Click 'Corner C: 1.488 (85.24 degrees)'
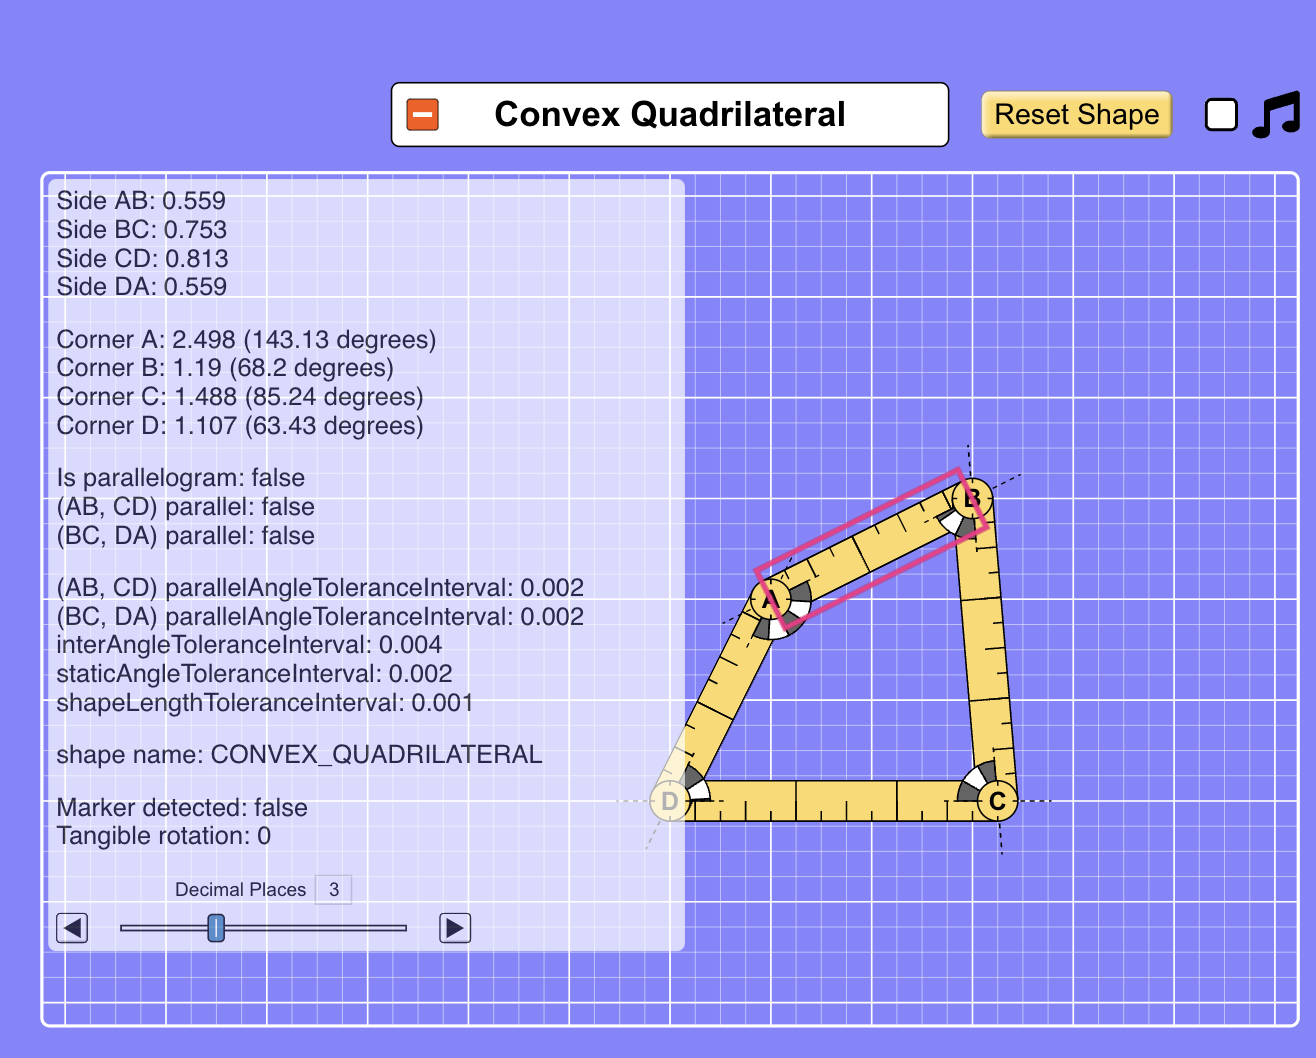1316x1058 pixels. [240, 397]
